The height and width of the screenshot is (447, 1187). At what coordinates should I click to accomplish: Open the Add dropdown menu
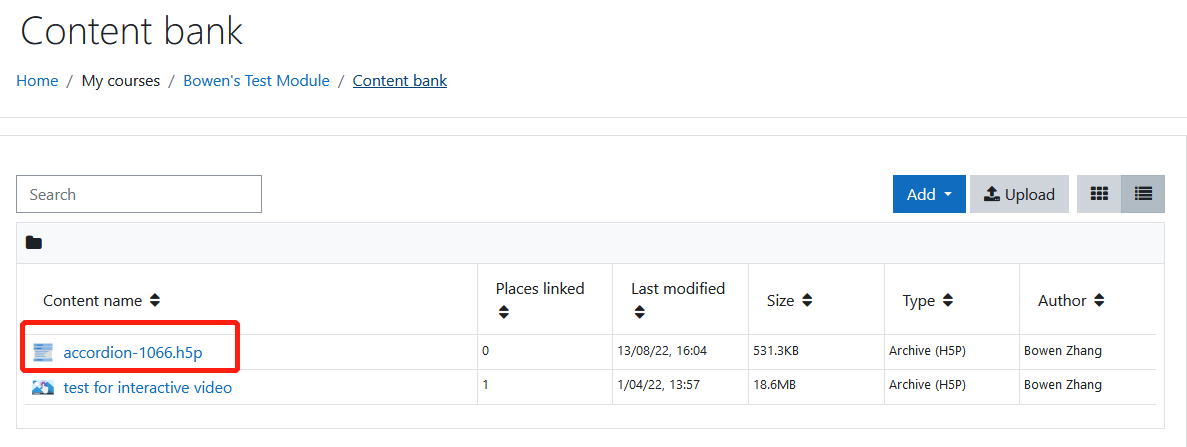[929, 194]
